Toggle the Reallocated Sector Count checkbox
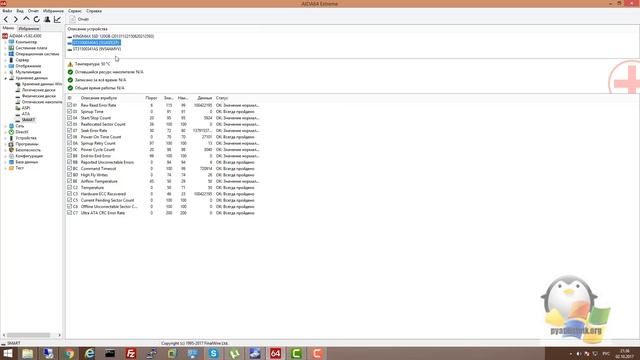The image size is (640, 360). coord(69,124)
